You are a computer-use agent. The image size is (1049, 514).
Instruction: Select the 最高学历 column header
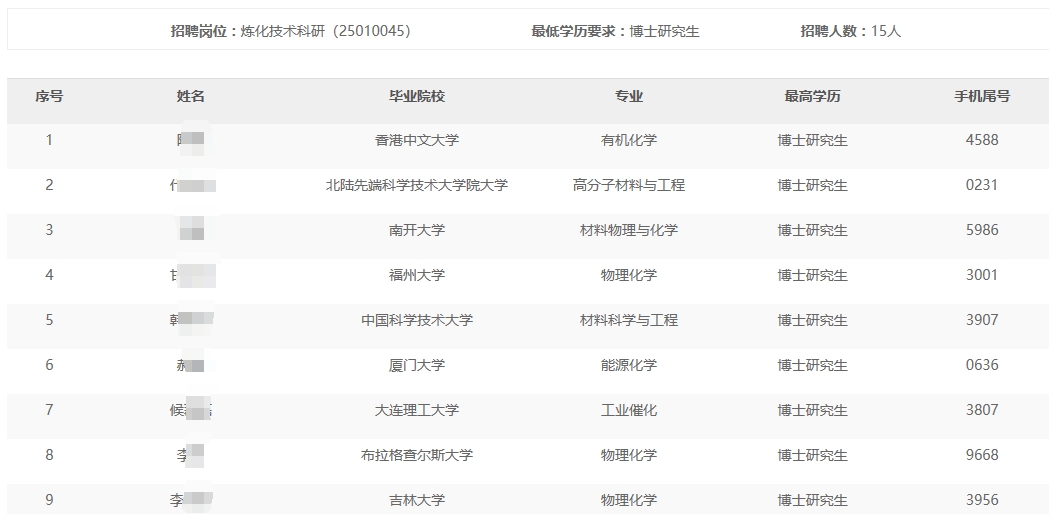812,96
